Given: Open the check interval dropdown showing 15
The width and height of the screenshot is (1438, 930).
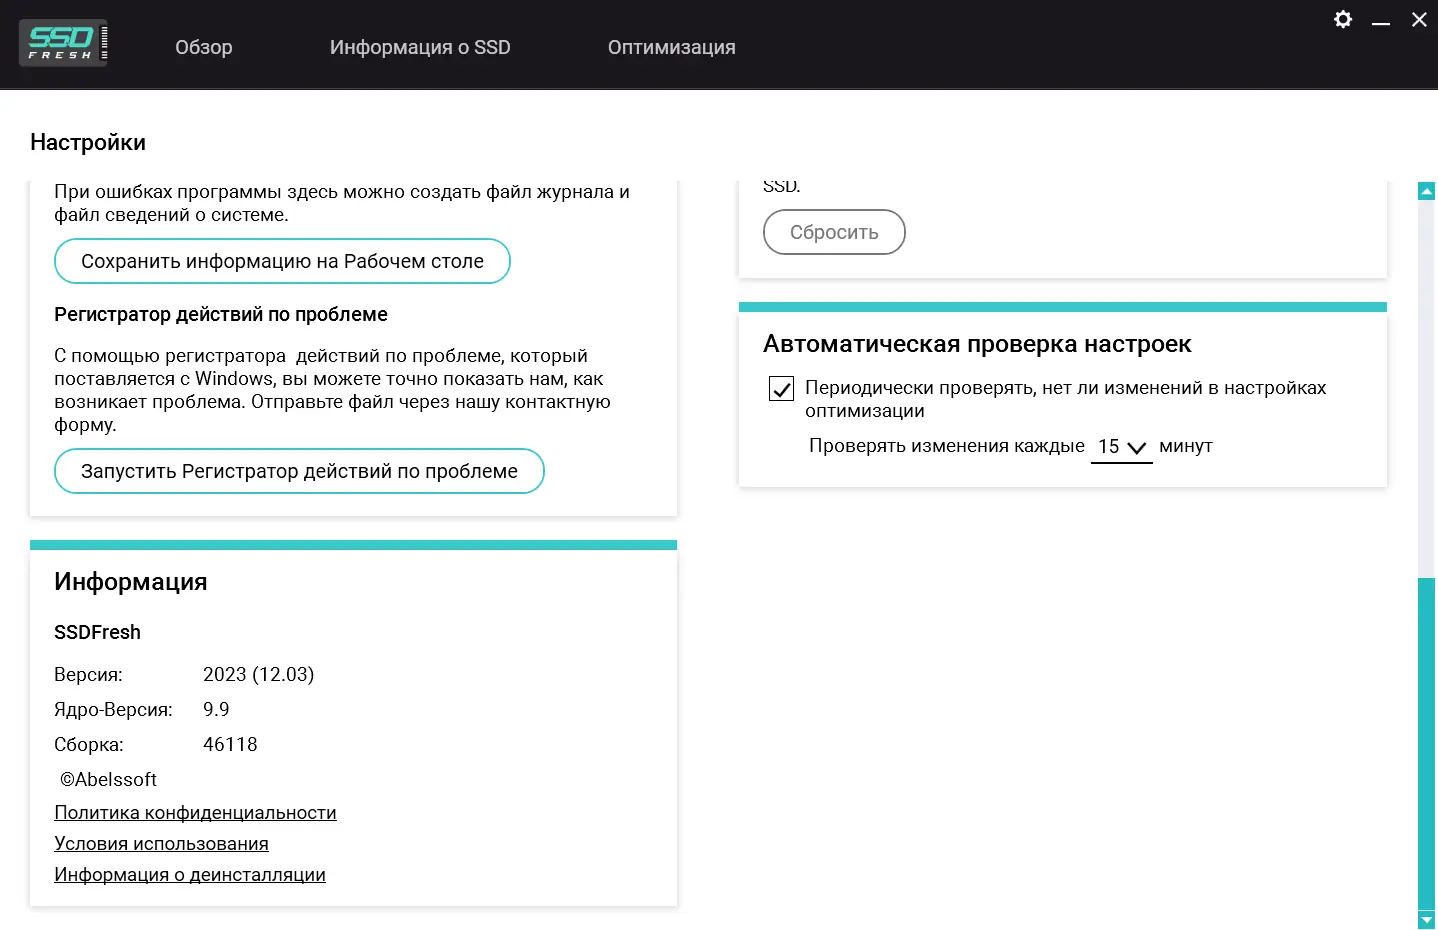Looking at the screenshot, I should pos(1121,447).
